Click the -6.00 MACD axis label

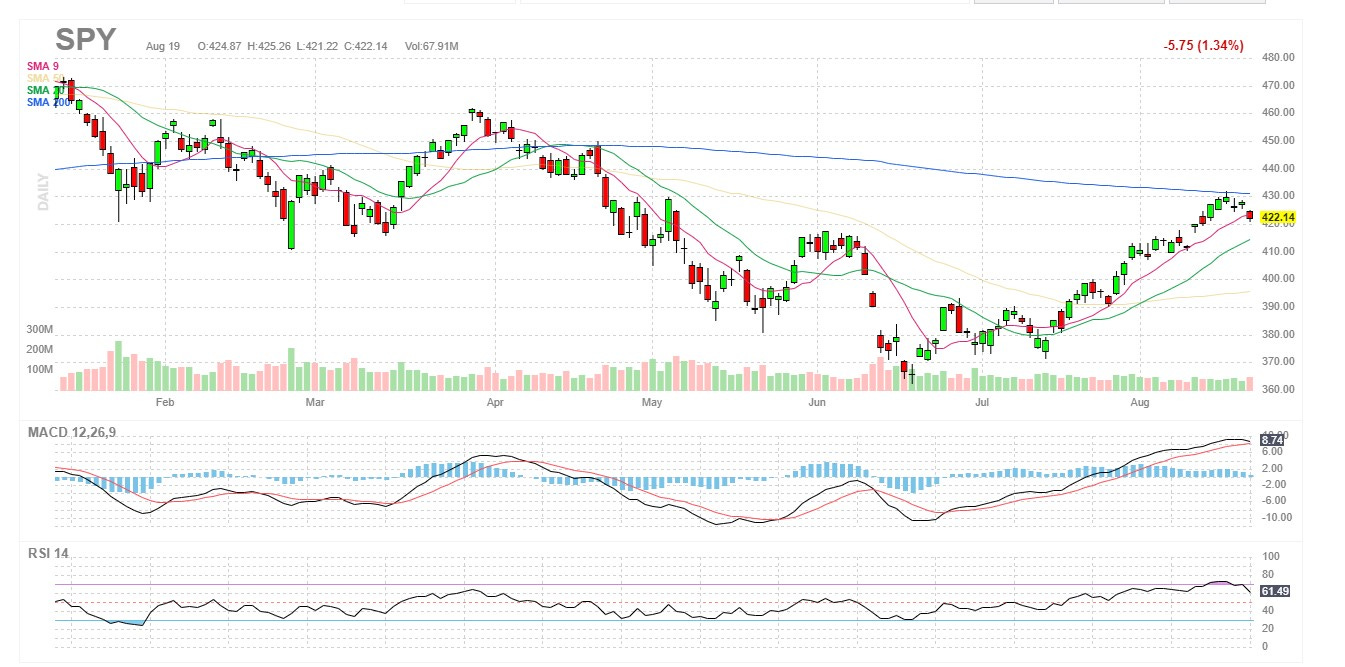point(1274,501)
